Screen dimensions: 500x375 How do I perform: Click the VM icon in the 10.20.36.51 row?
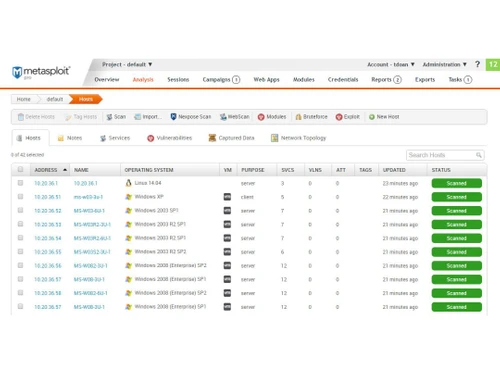pyautogui.click(x=227, y=197)
